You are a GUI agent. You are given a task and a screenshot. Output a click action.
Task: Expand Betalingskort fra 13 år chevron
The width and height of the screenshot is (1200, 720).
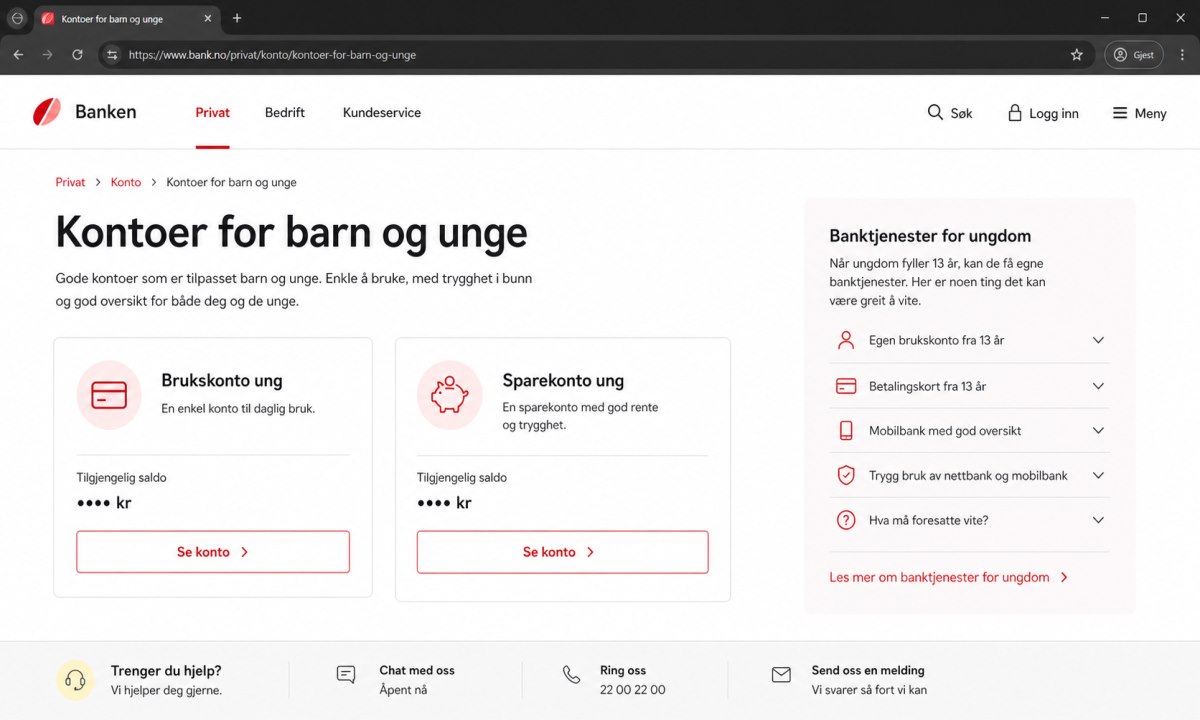(1098, 386)
